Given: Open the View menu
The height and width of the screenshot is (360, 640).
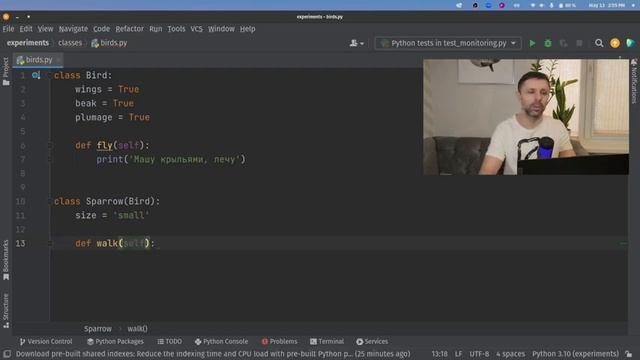Looking at the screenshot, I should tap(45, 29).
